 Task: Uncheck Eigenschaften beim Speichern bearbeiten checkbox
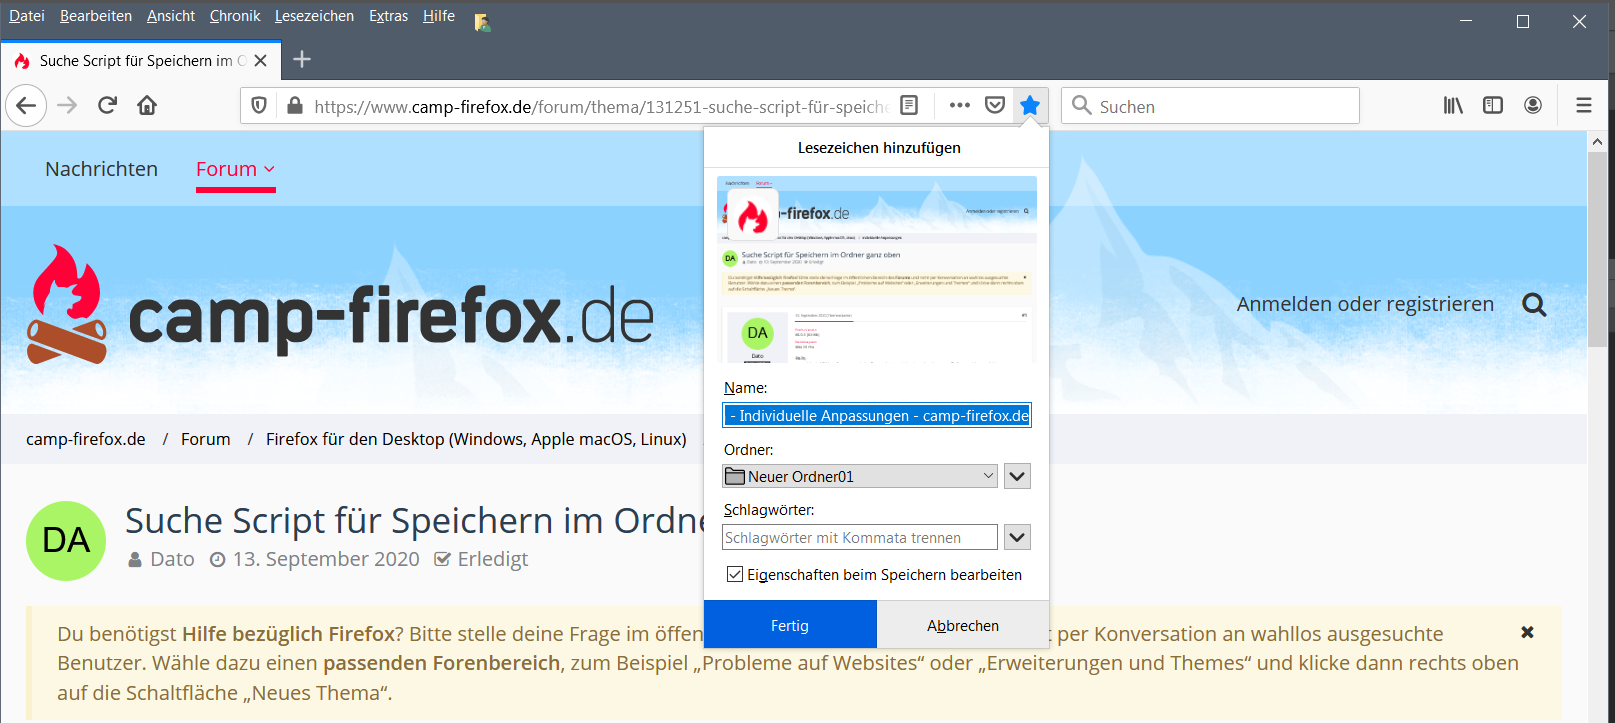tap(735, 574)
